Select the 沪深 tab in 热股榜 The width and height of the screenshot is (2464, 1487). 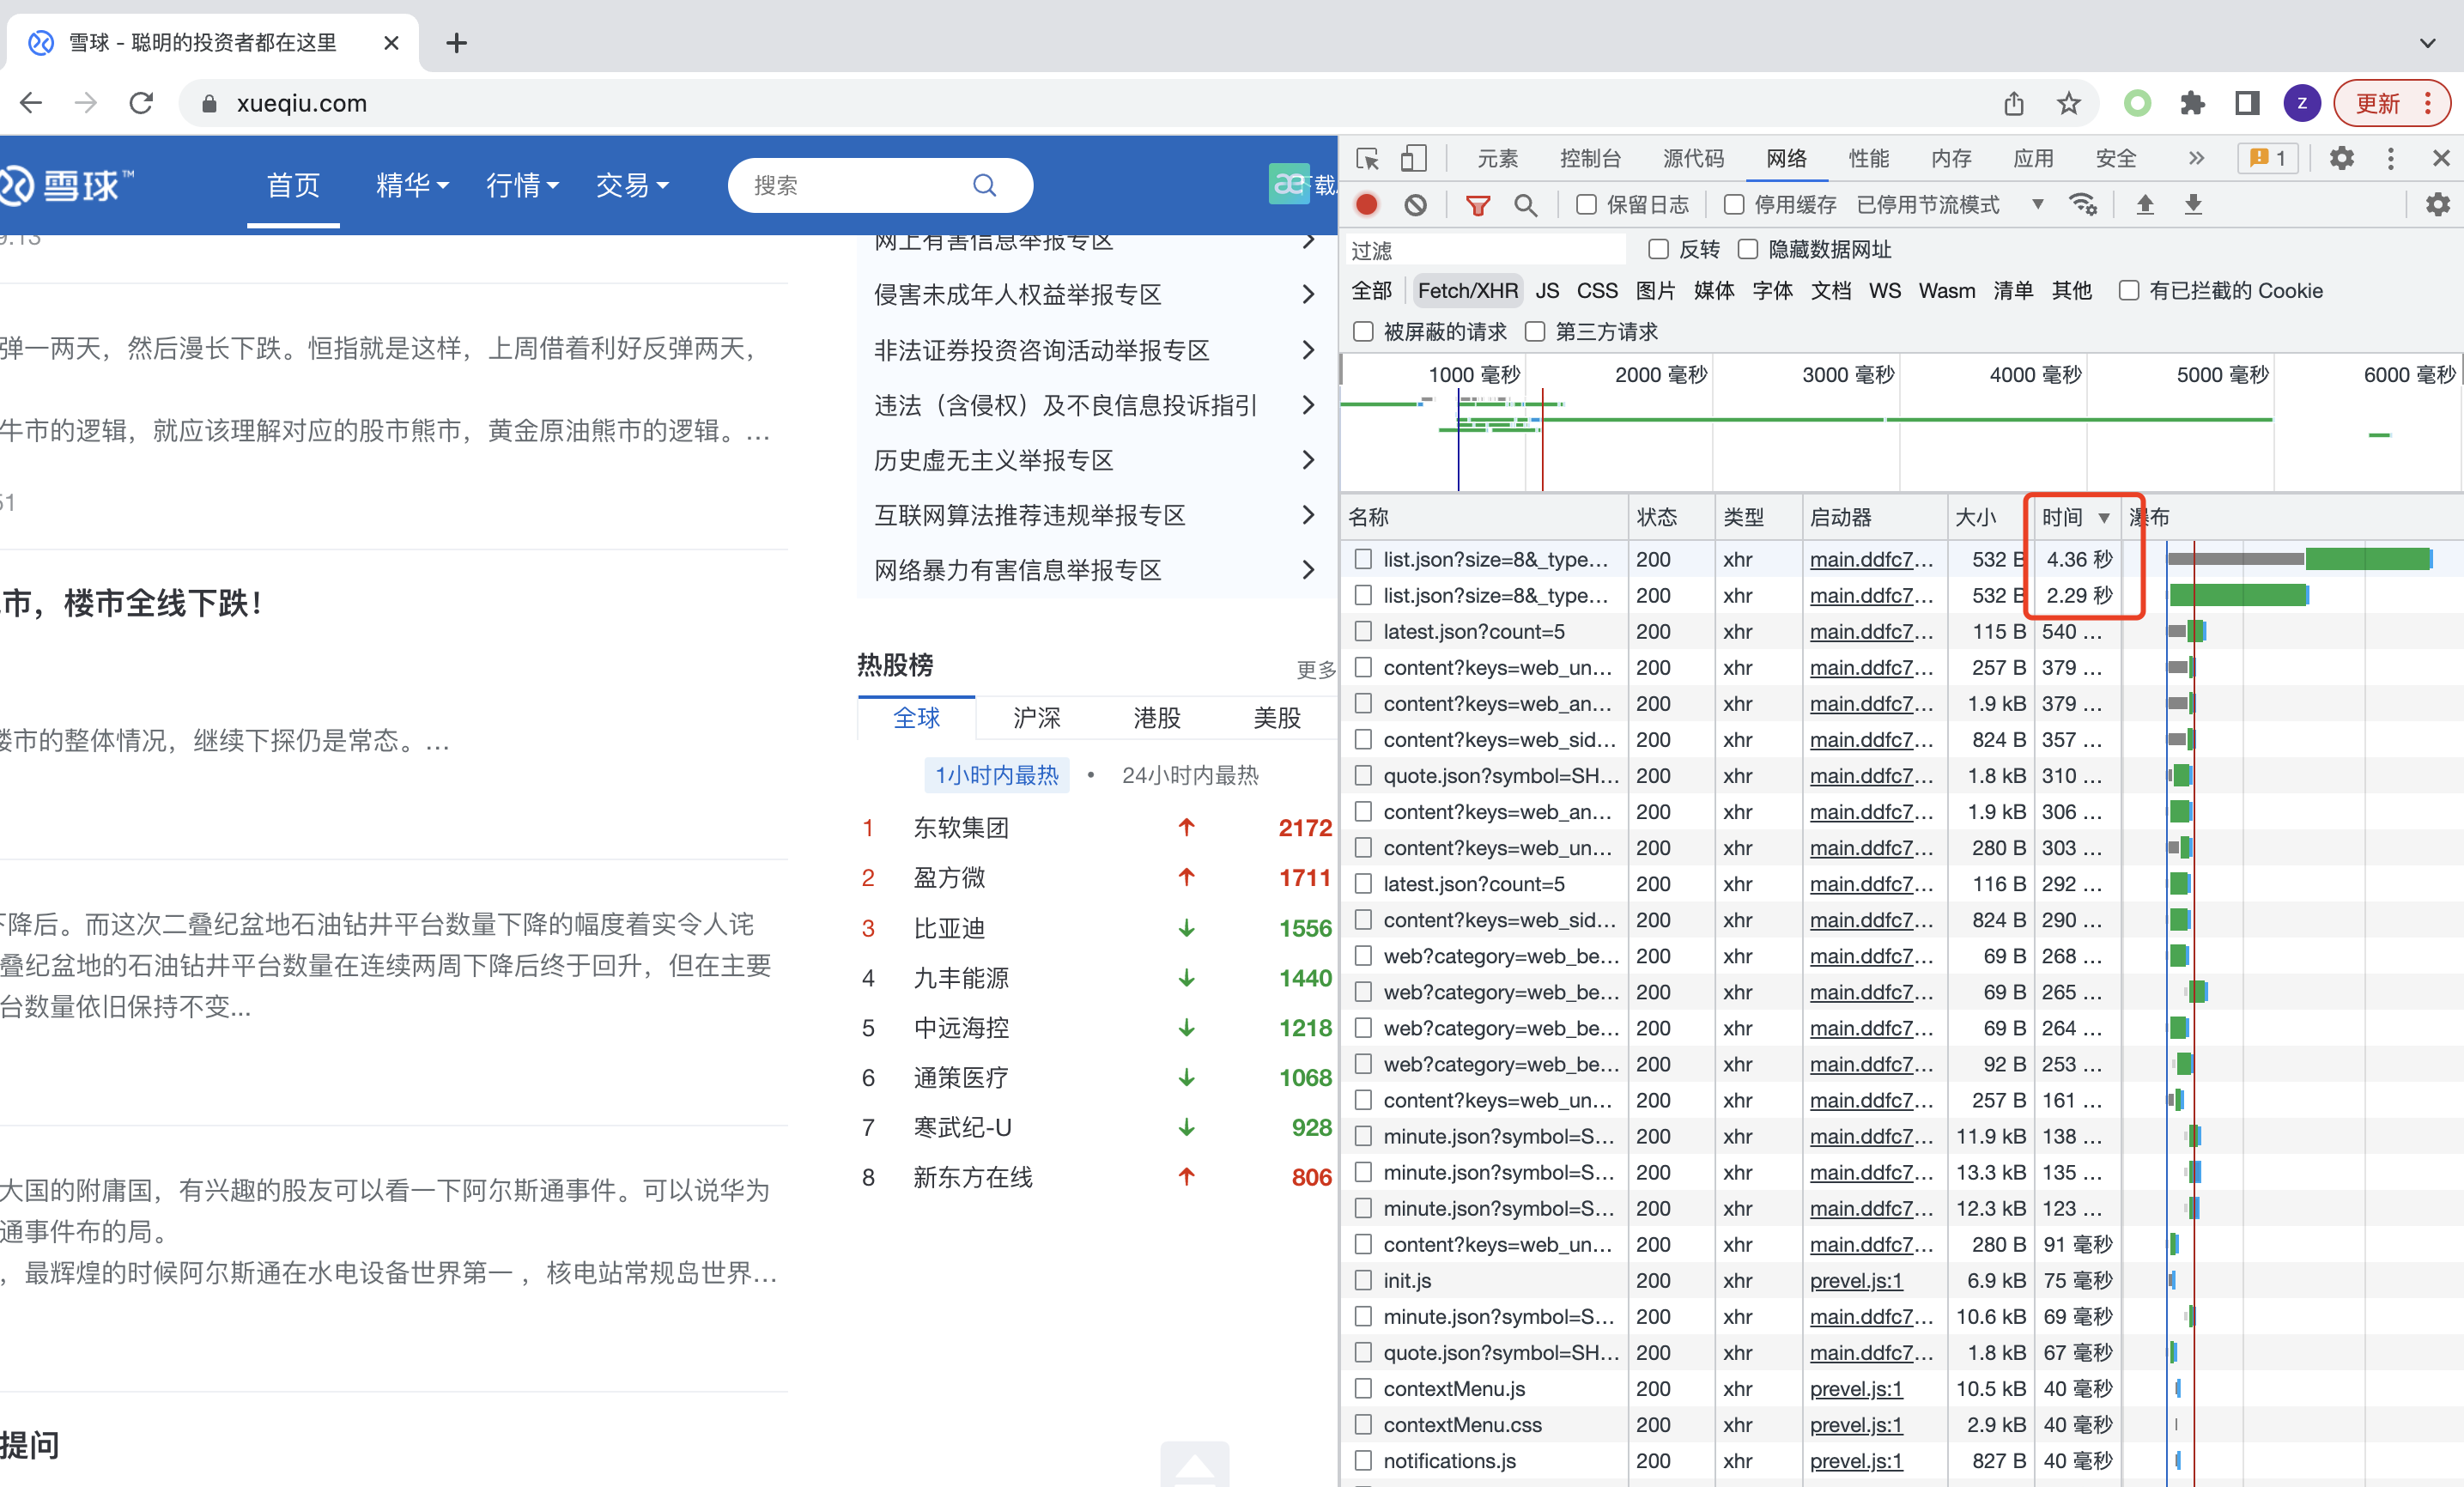click(1036, 717)
